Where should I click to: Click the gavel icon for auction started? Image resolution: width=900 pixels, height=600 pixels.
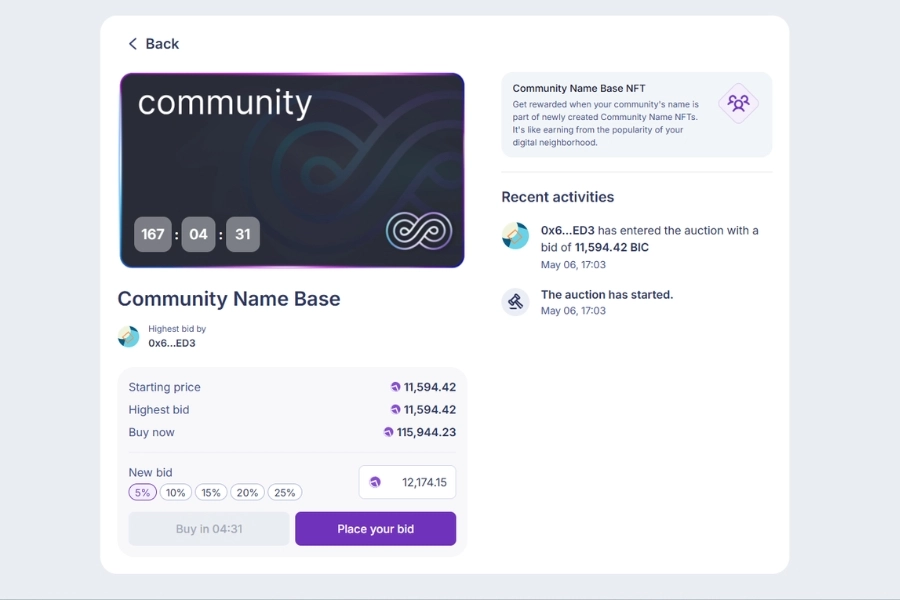515,301
